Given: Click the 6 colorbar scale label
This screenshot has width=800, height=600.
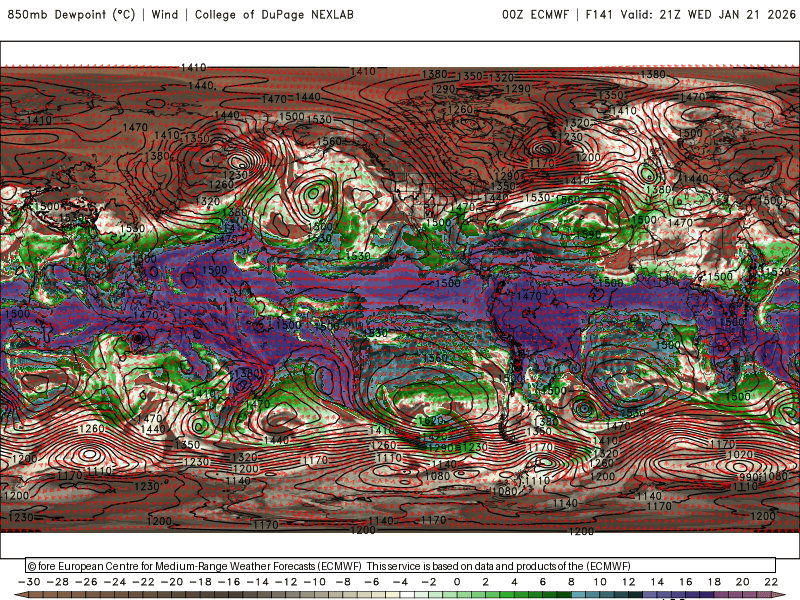Looking at the screenshot, I should coord(543,582).
